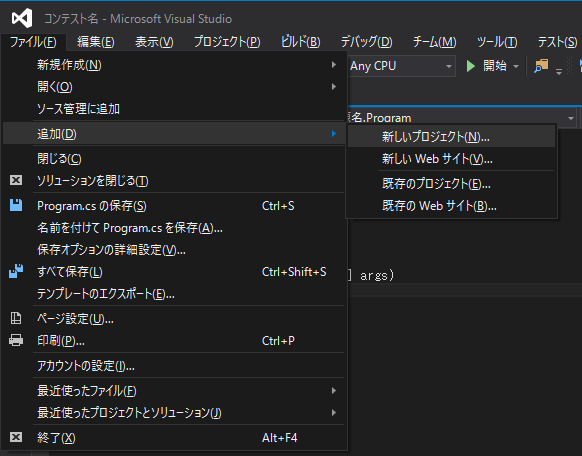Click the save icon beside Program.cs の保存
This screenshot has height=456, width=582.
(16, 205)
